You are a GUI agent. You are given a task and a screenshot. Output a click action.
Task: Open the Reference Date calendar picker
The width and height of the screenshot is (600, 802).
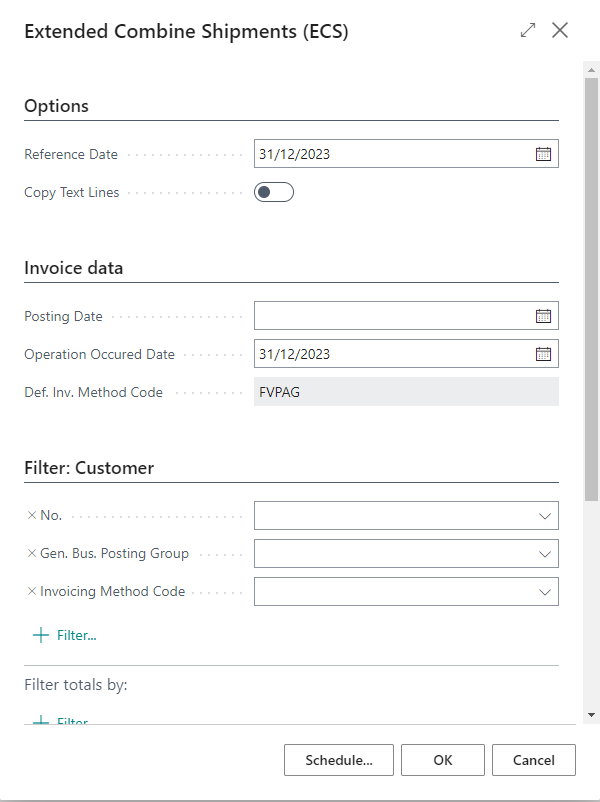543,153
